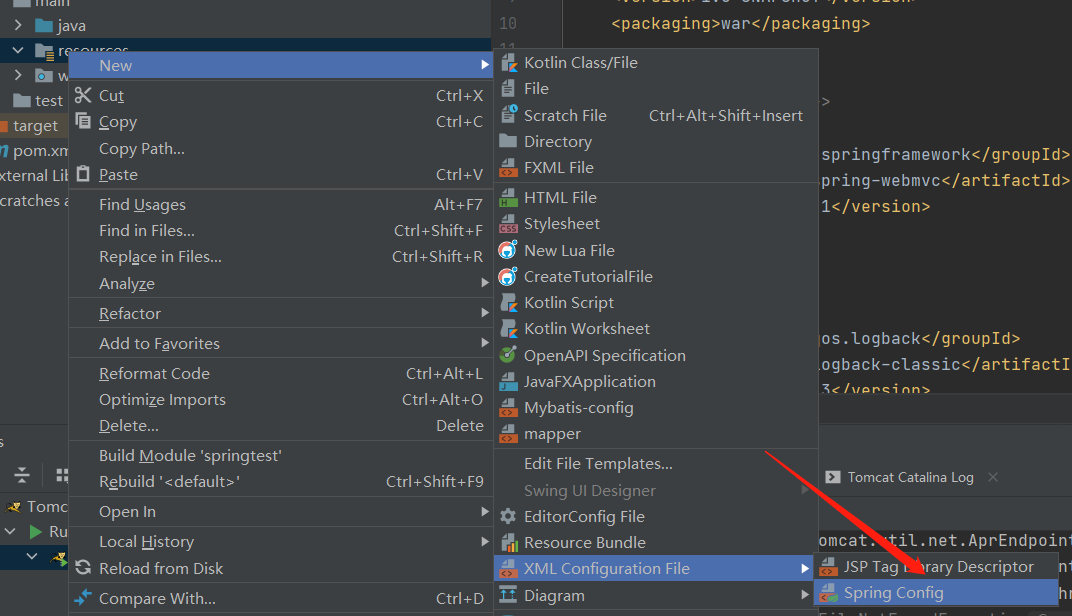Click the New Lua File icon
This screenshot has width=1072, height=616.
click(508, 250)
